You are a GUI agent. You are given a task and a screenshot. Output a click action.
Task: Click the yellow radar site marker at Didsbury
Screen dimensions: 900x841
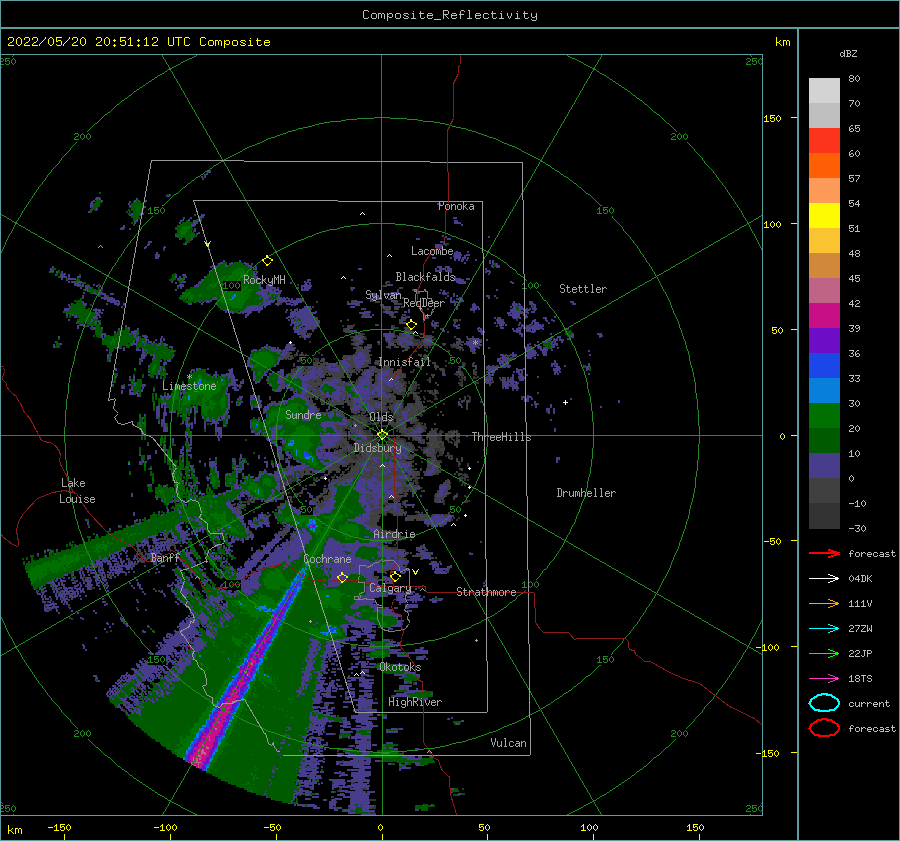coord(382,435)
